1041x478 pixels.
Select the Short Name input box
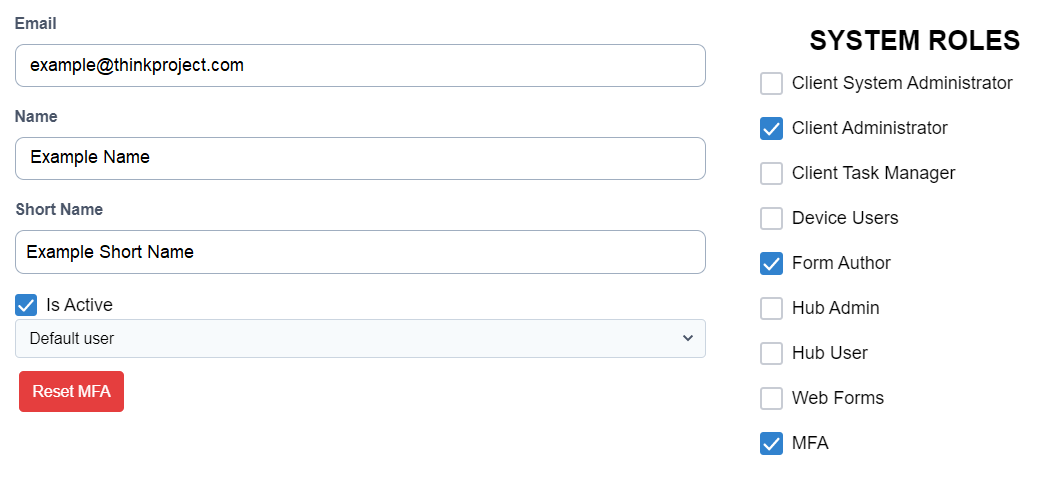pyautogui.click(x=360, y=252)
